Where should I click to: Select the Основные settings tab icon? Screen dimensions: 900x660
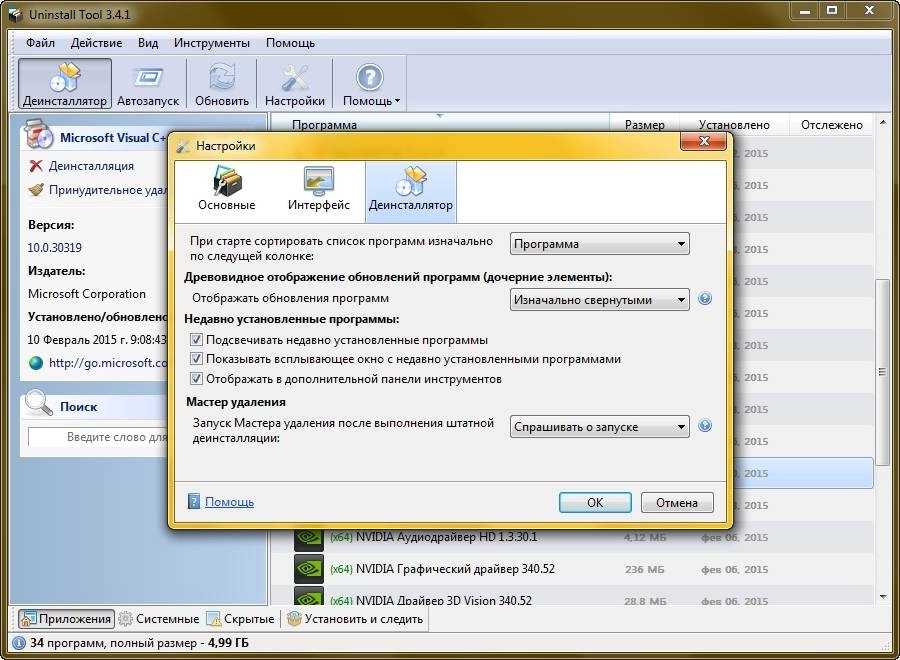coord(227,181)
